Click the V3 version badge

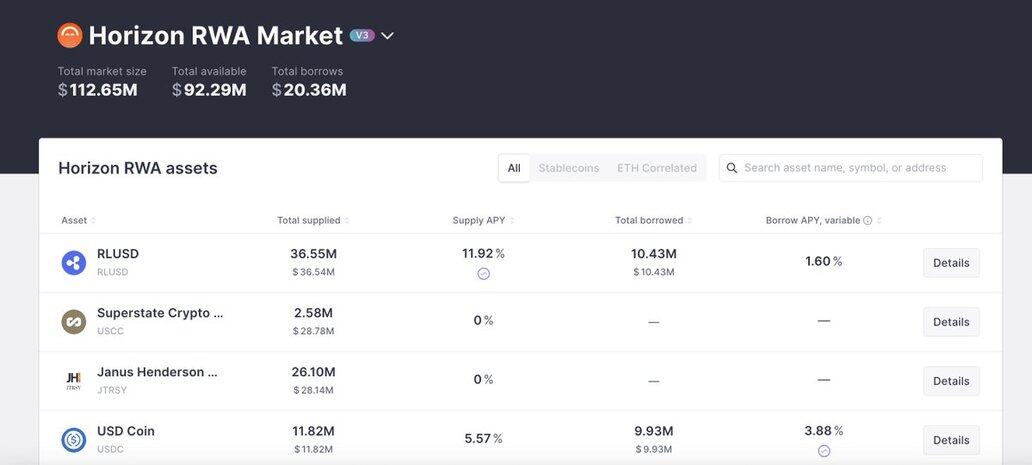[x=361, y=35]
